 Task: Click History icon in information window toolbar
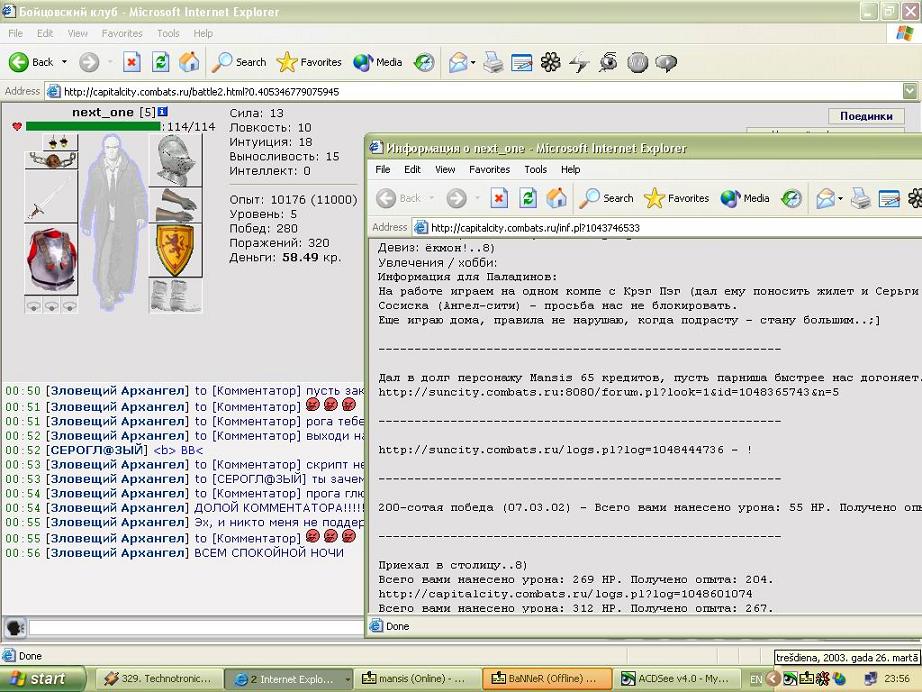coord(791,198)
